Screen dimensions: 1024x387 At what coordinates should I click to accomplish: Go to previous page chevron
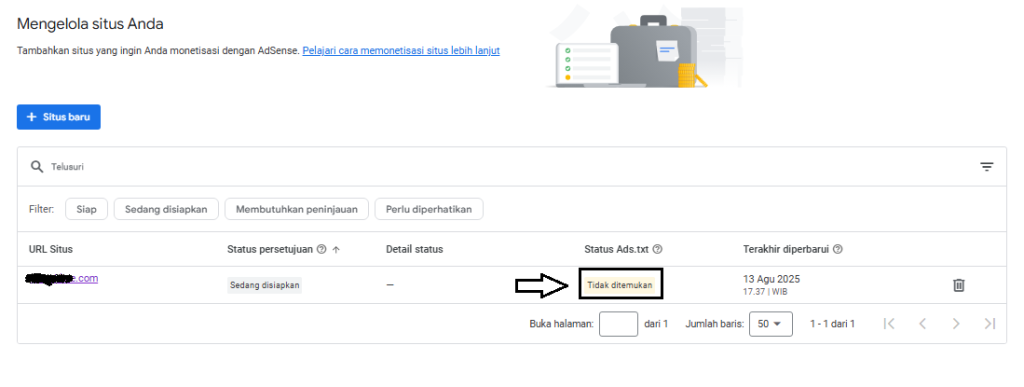pyautogui.click(x=922, y=324)
